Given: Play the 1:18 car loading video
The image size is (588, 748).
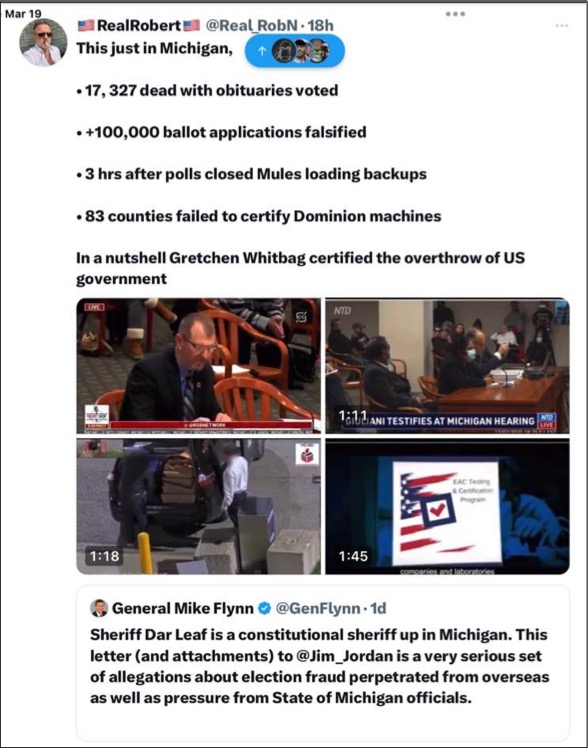Looking at the screenshot, I should [198, 507].
